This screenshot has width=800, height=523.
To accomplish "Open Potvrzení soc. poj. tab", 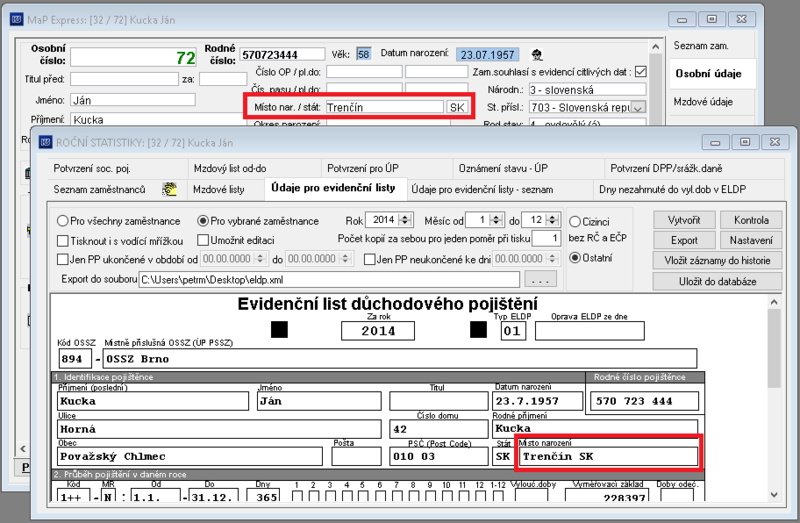I will 118,168.
